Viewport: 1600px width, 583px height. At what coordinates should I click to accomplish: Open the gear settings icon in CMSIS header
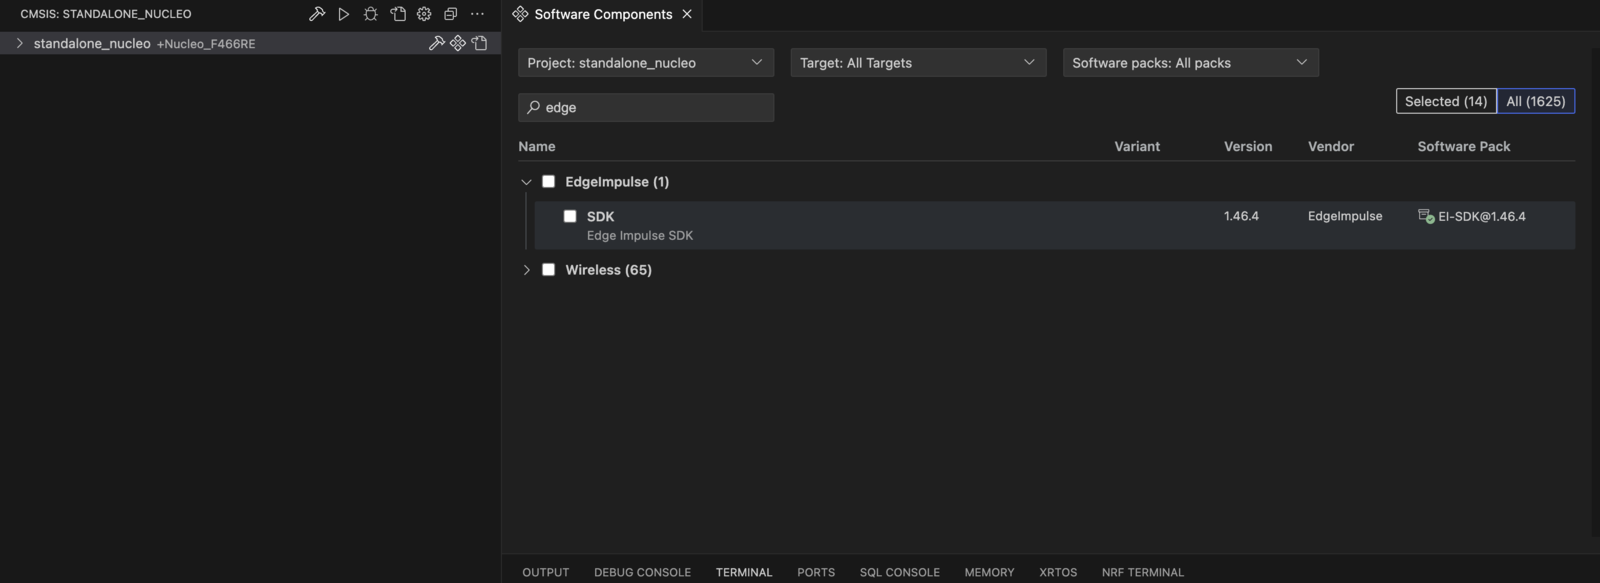click(424, 14)
